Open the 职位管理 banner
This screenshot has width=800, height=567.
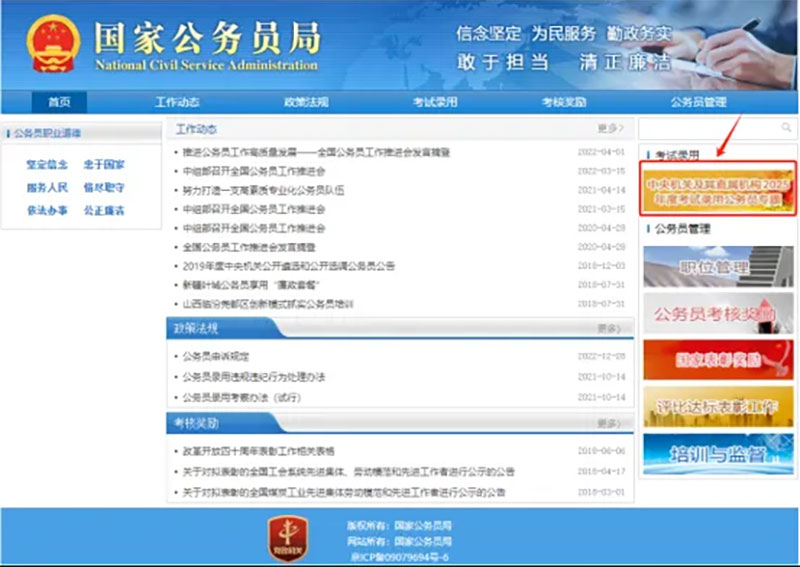click(x=718, y=266)
